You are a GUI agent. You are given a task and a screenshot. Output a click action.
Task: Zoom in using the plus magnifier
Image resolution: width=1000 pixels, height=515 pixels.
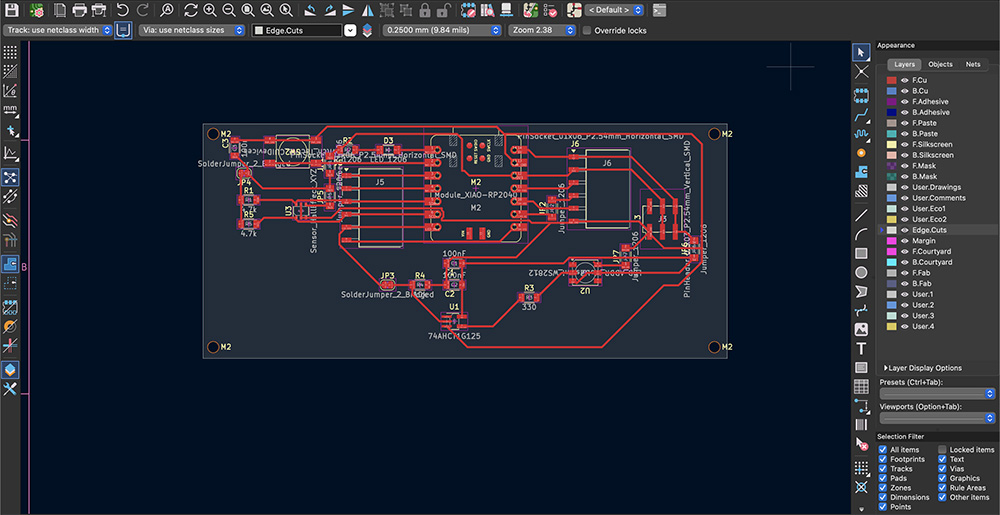210,10
